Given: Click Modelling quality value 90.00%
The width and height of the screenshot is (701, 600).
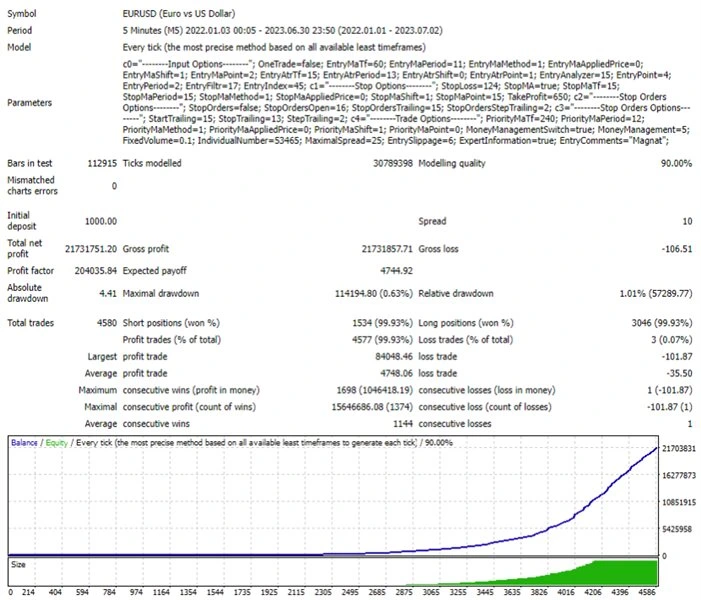Looking at the screenshot, I should (x=676, y=164).
